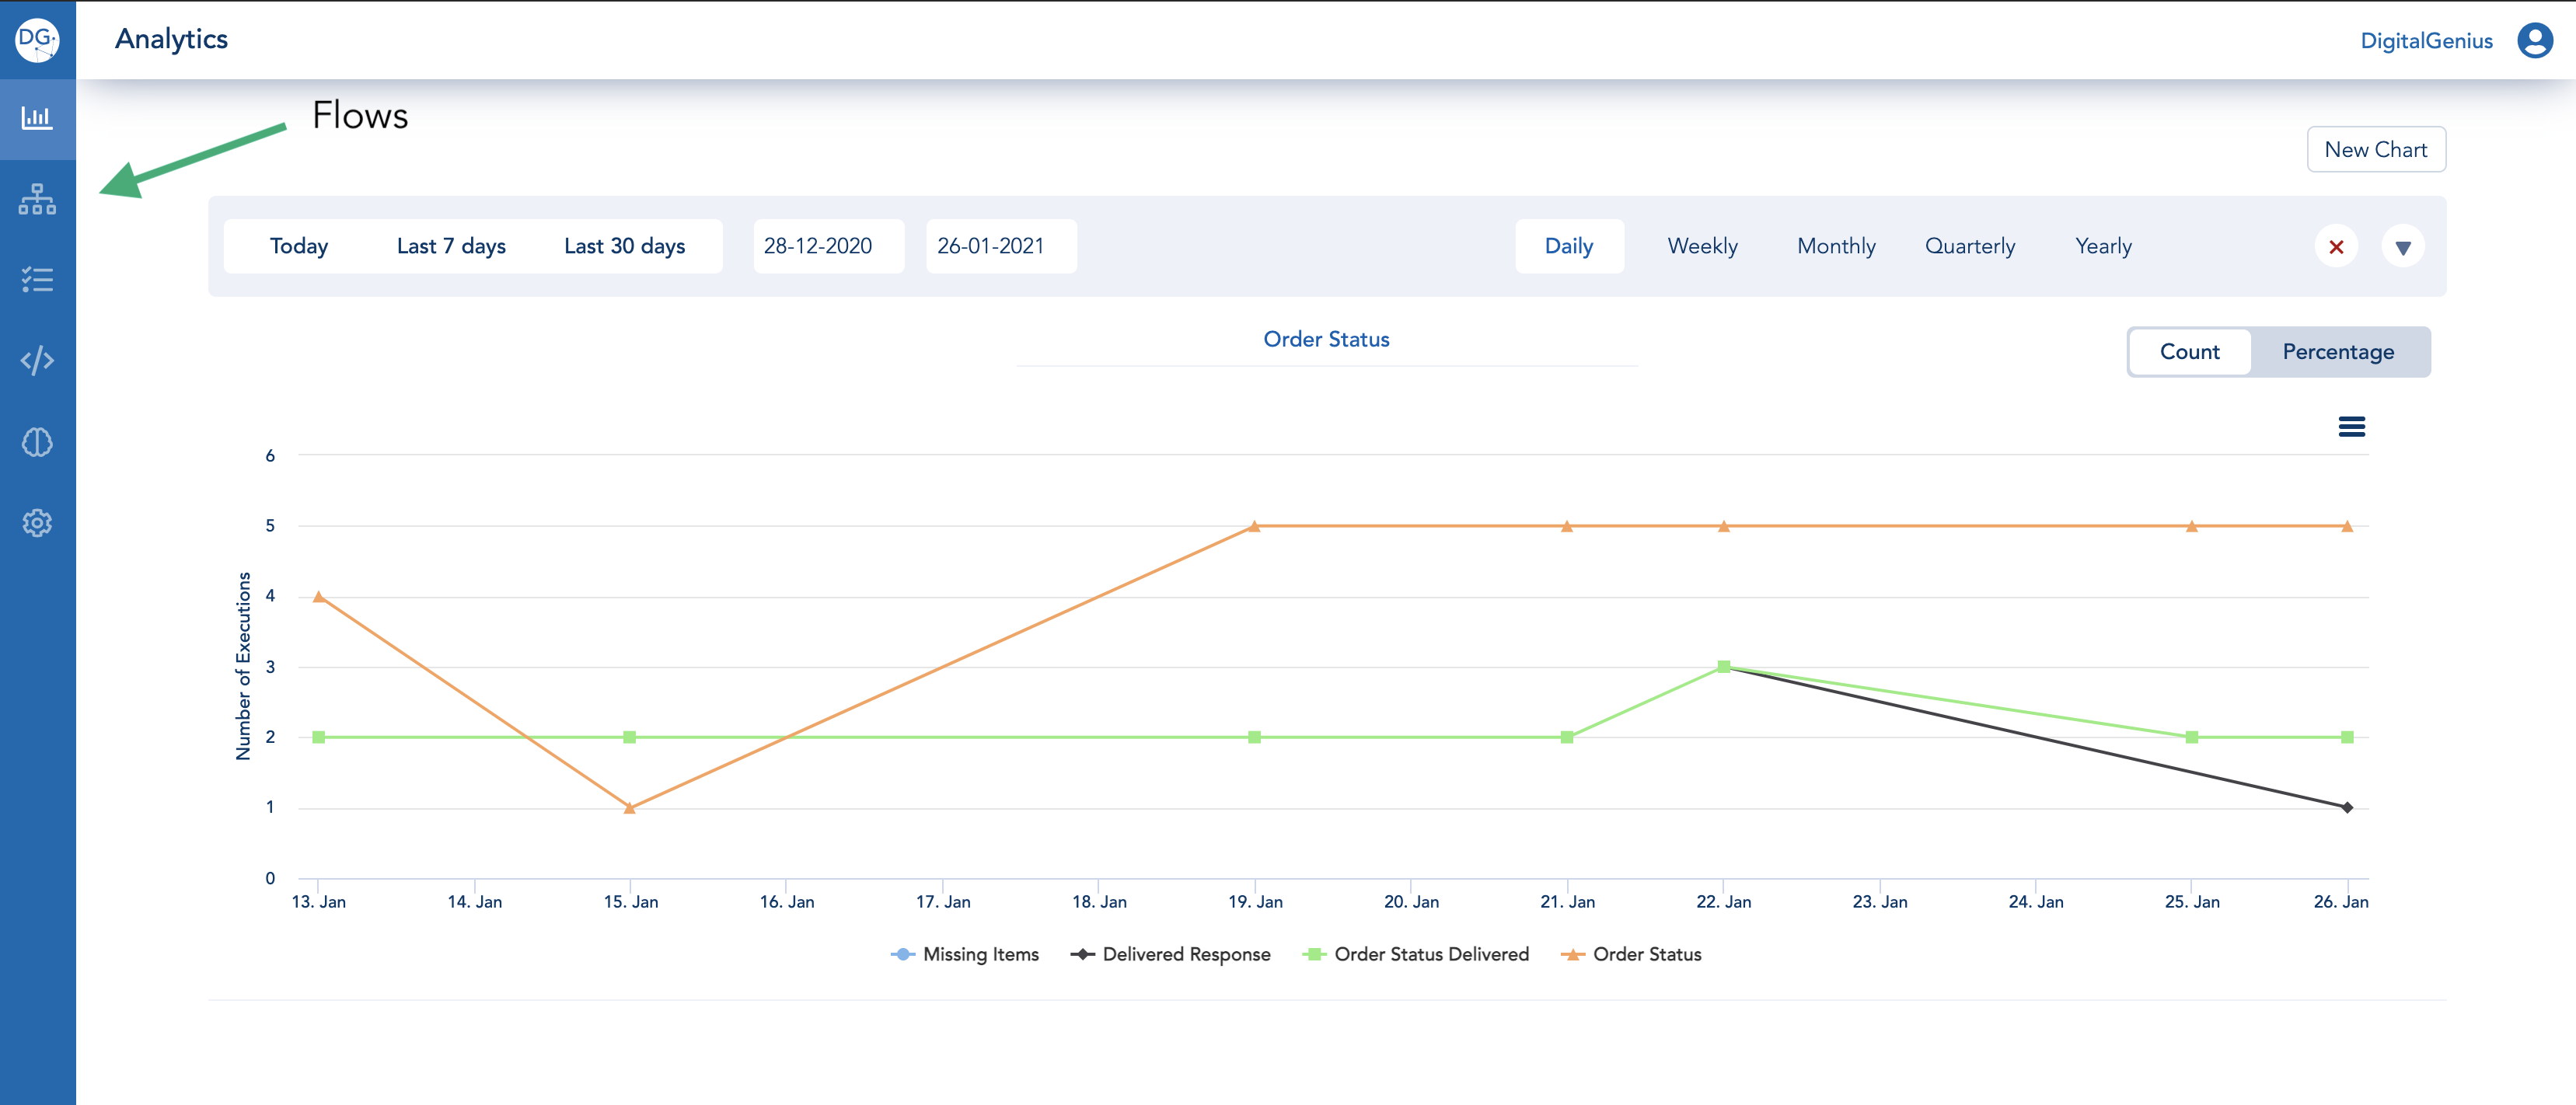The width and height of the screenshot is (2576, 1105).
Task: Select the Analytics bar chart sidebar icon
Action: [x=37, y=118]
